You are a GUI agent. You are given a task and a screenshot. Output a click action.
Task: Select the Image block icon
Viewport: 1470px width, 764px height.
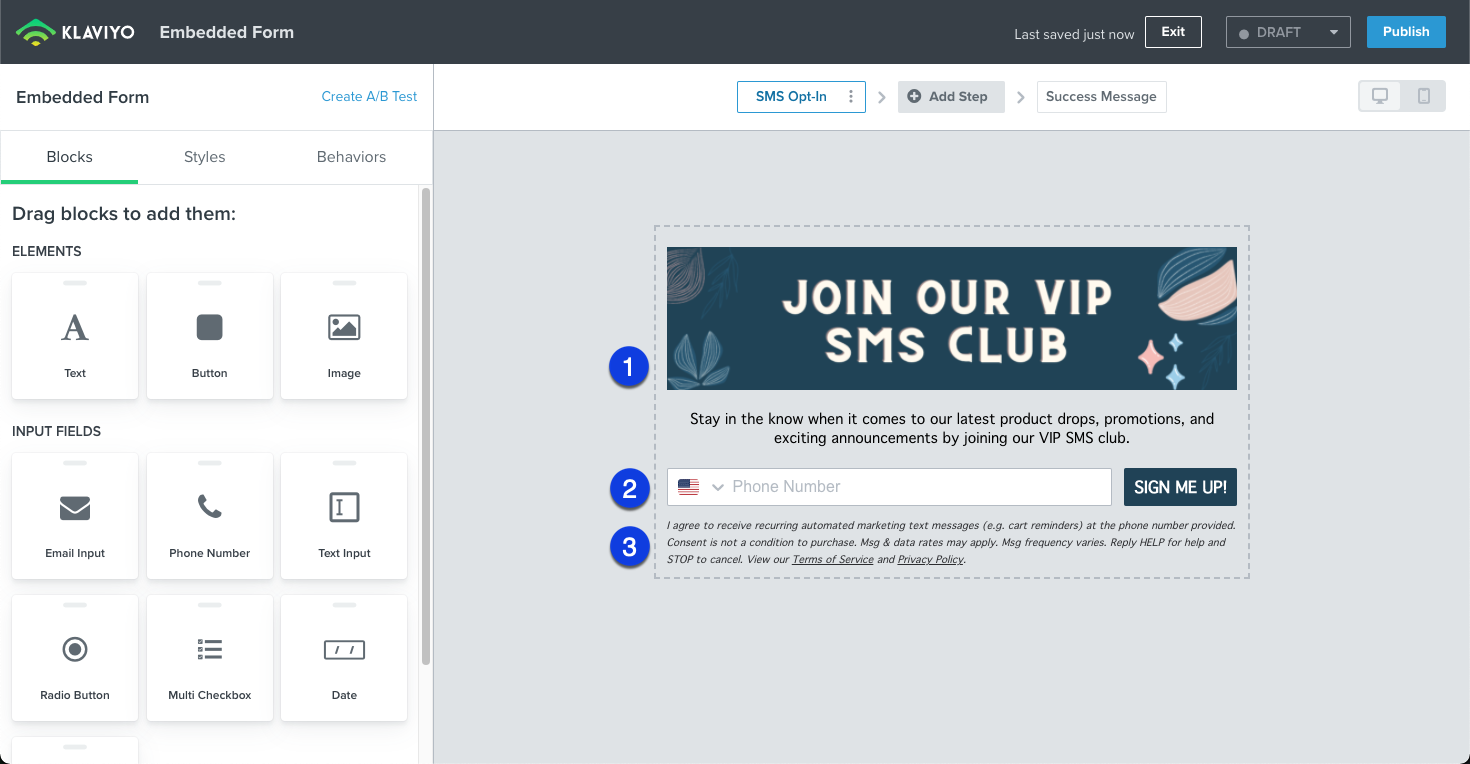(x=344, y=327)
